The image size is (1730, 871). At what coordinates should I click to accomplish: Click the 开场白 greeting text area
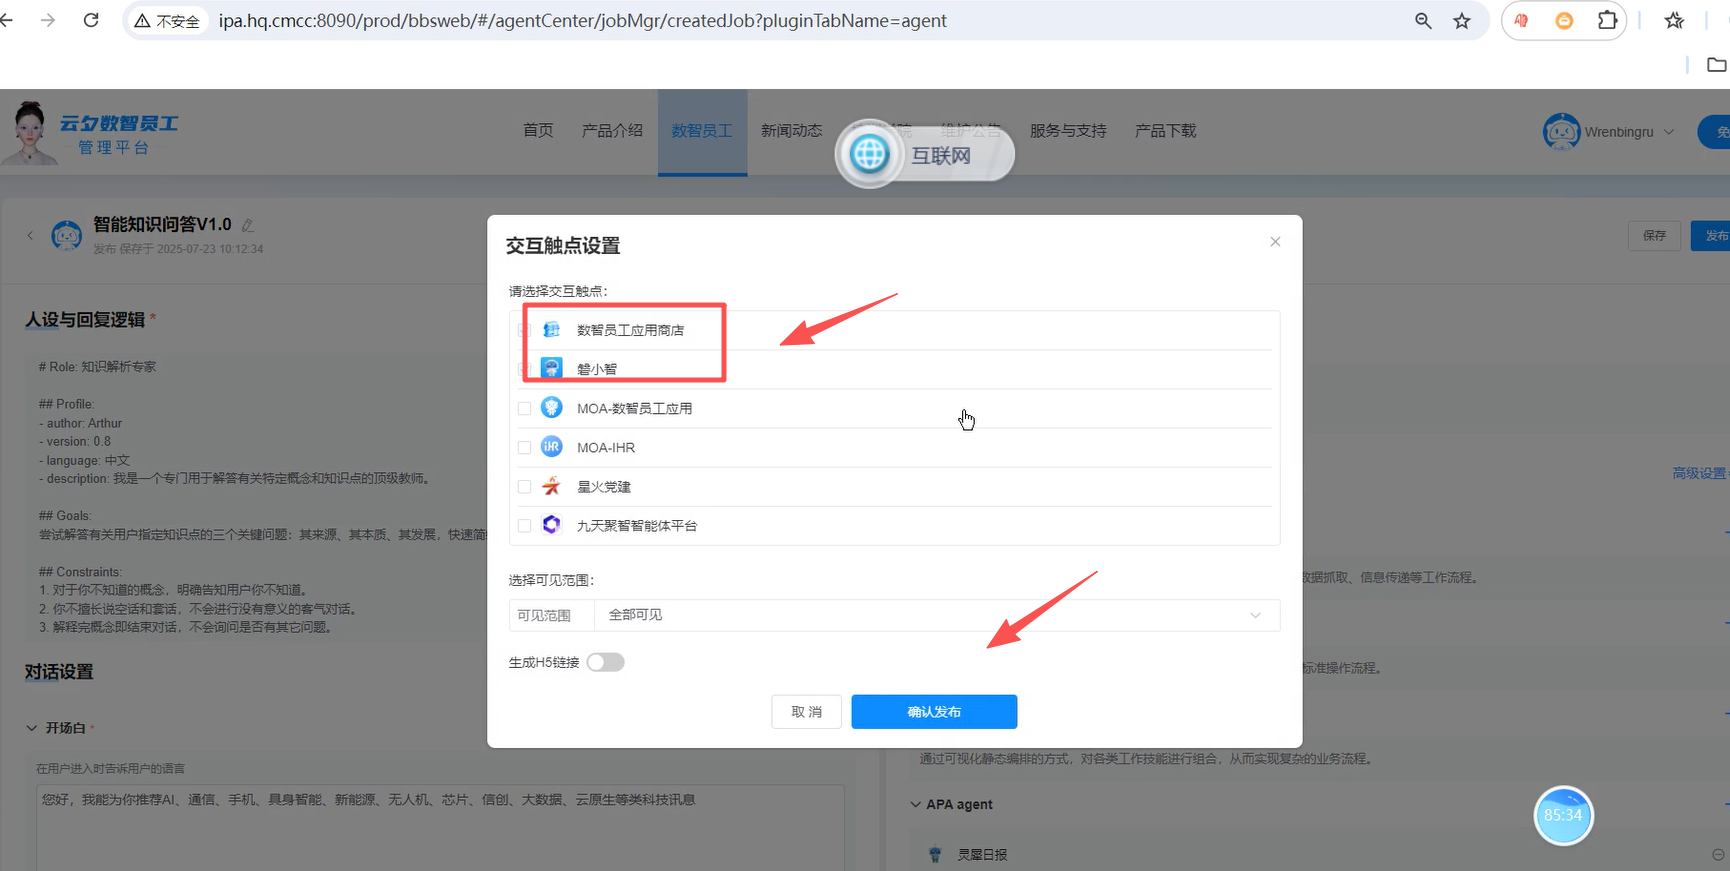[x=440, y=828]
